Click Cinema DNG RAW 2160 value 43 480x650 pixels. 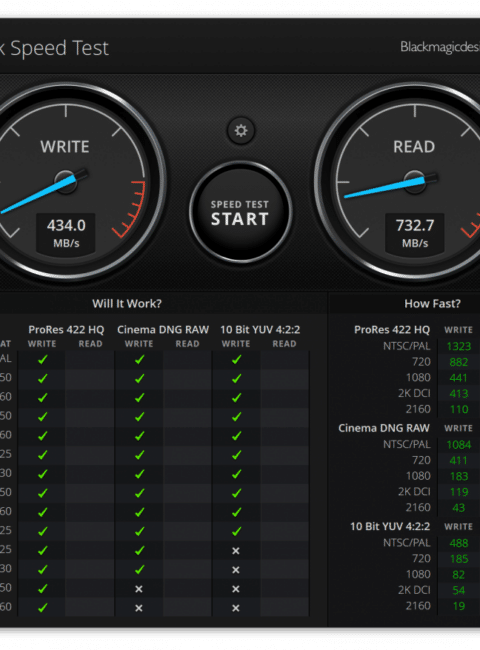459,507
